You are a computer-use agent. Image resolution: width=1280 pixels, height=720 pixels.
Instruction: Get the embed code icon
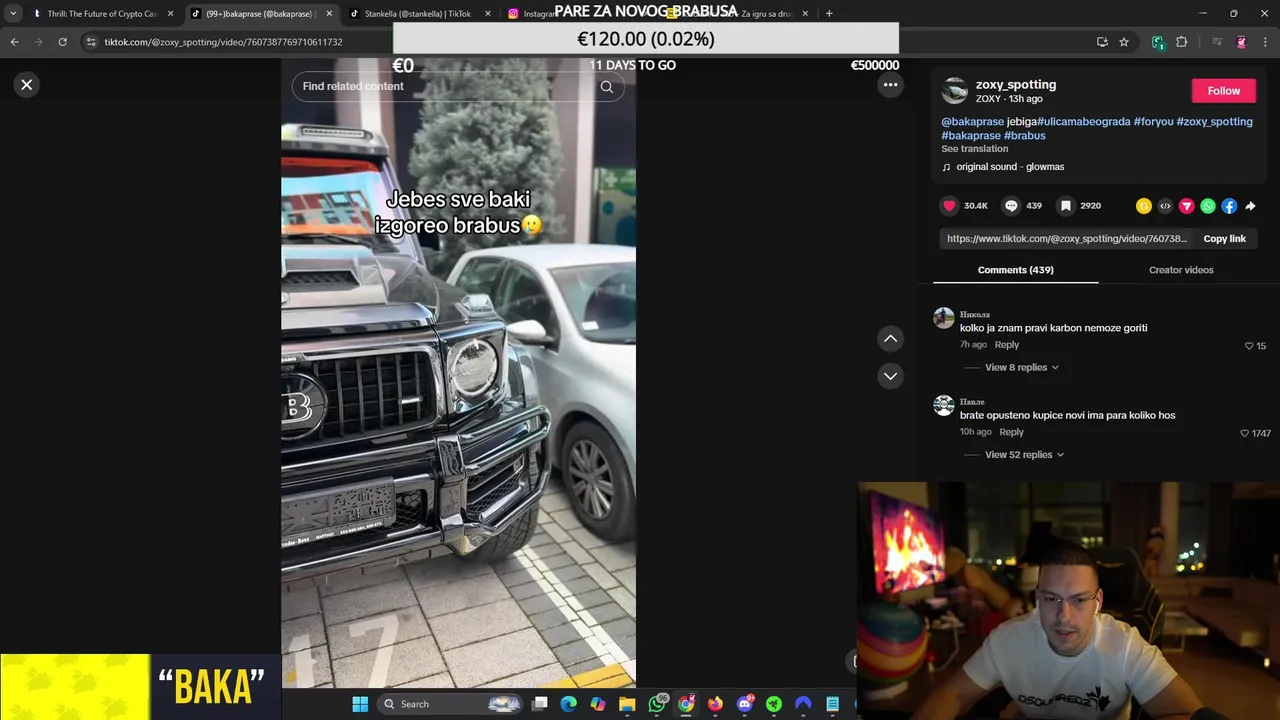(1165, 206)
